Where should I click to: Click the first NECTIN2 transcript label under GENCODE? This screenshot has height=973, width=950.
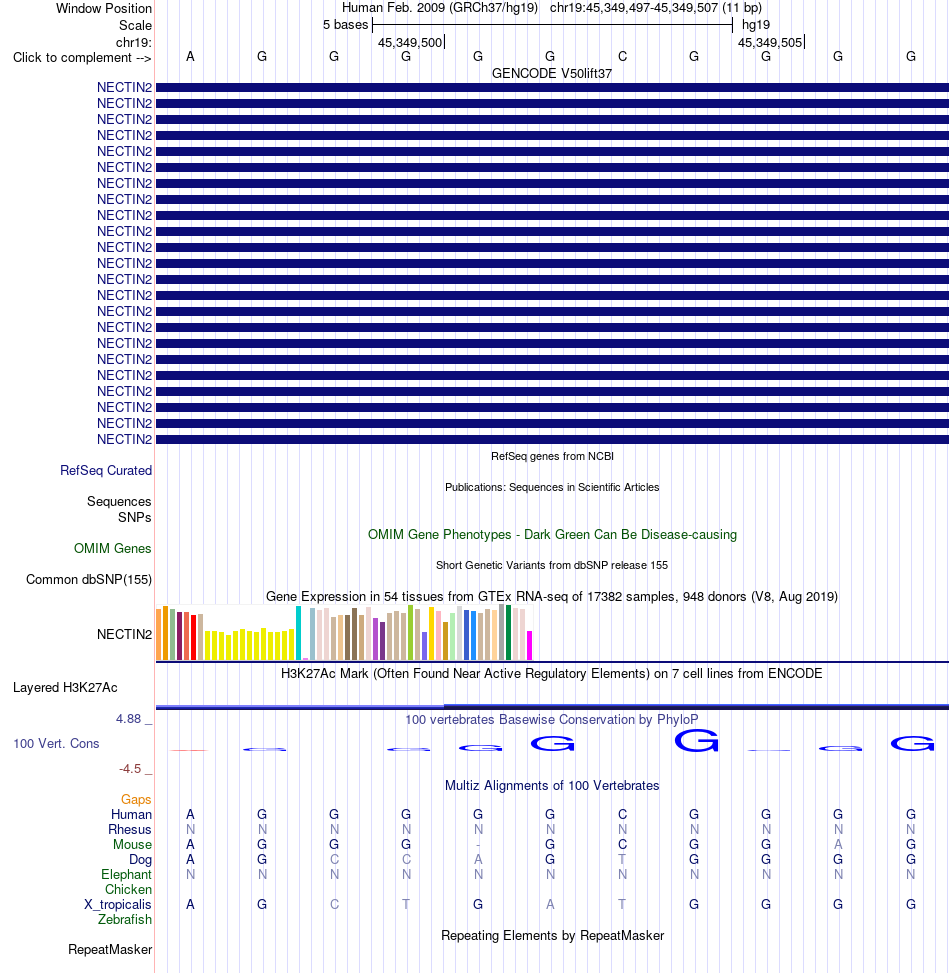pyautogui.click(x=124, y=87)
